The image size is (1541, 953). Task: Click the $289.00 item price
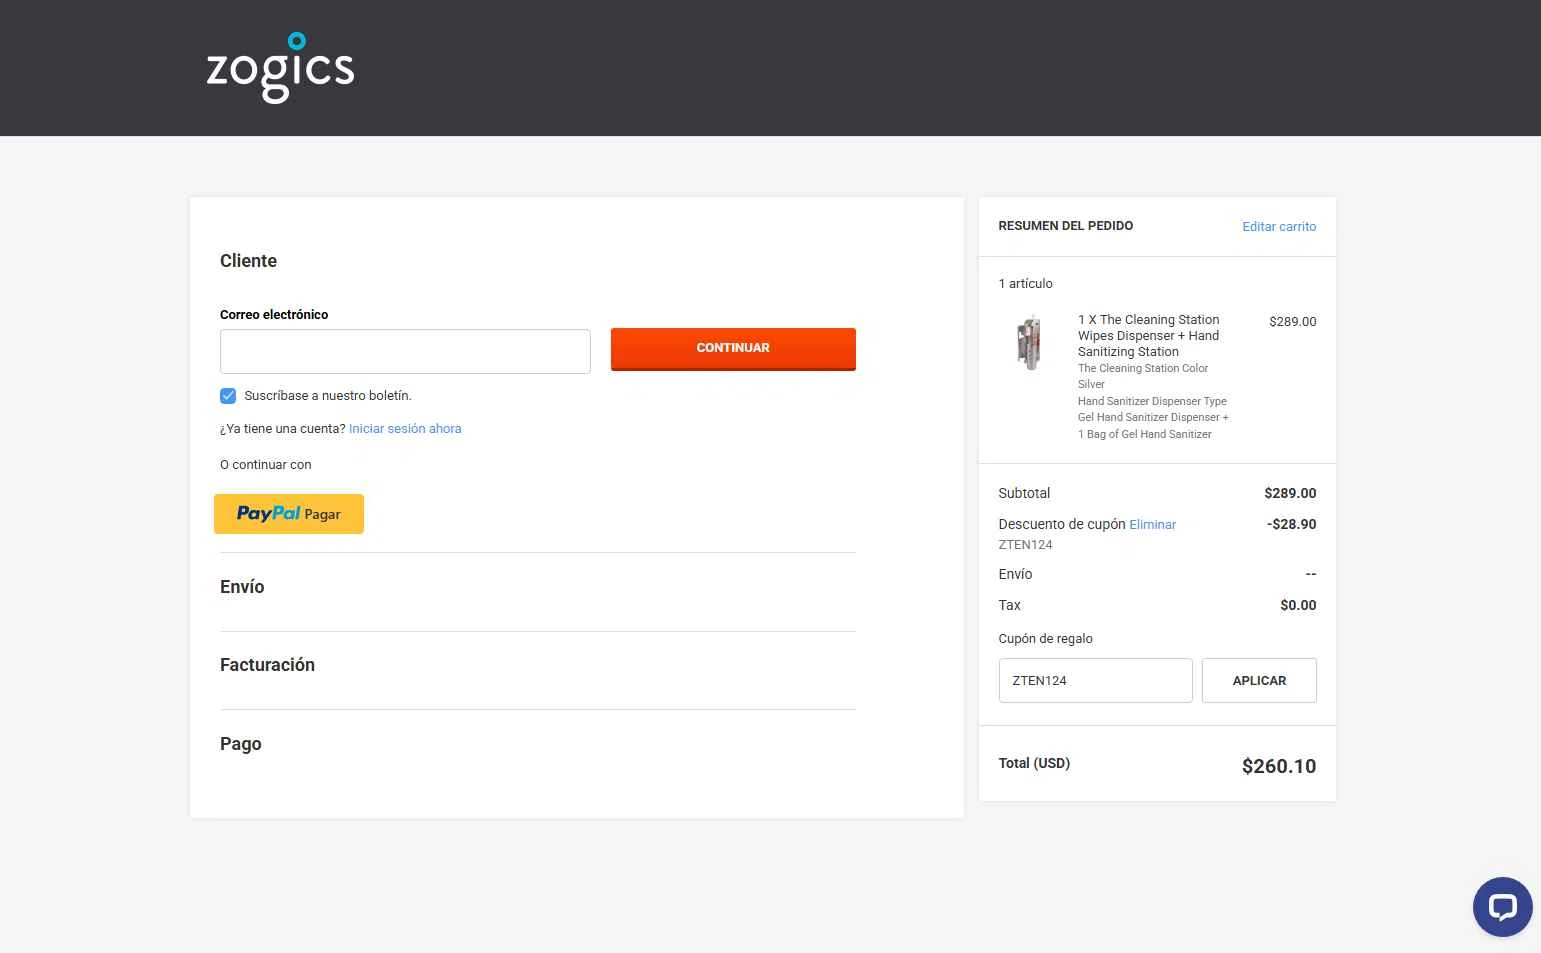pos(1292,321)
